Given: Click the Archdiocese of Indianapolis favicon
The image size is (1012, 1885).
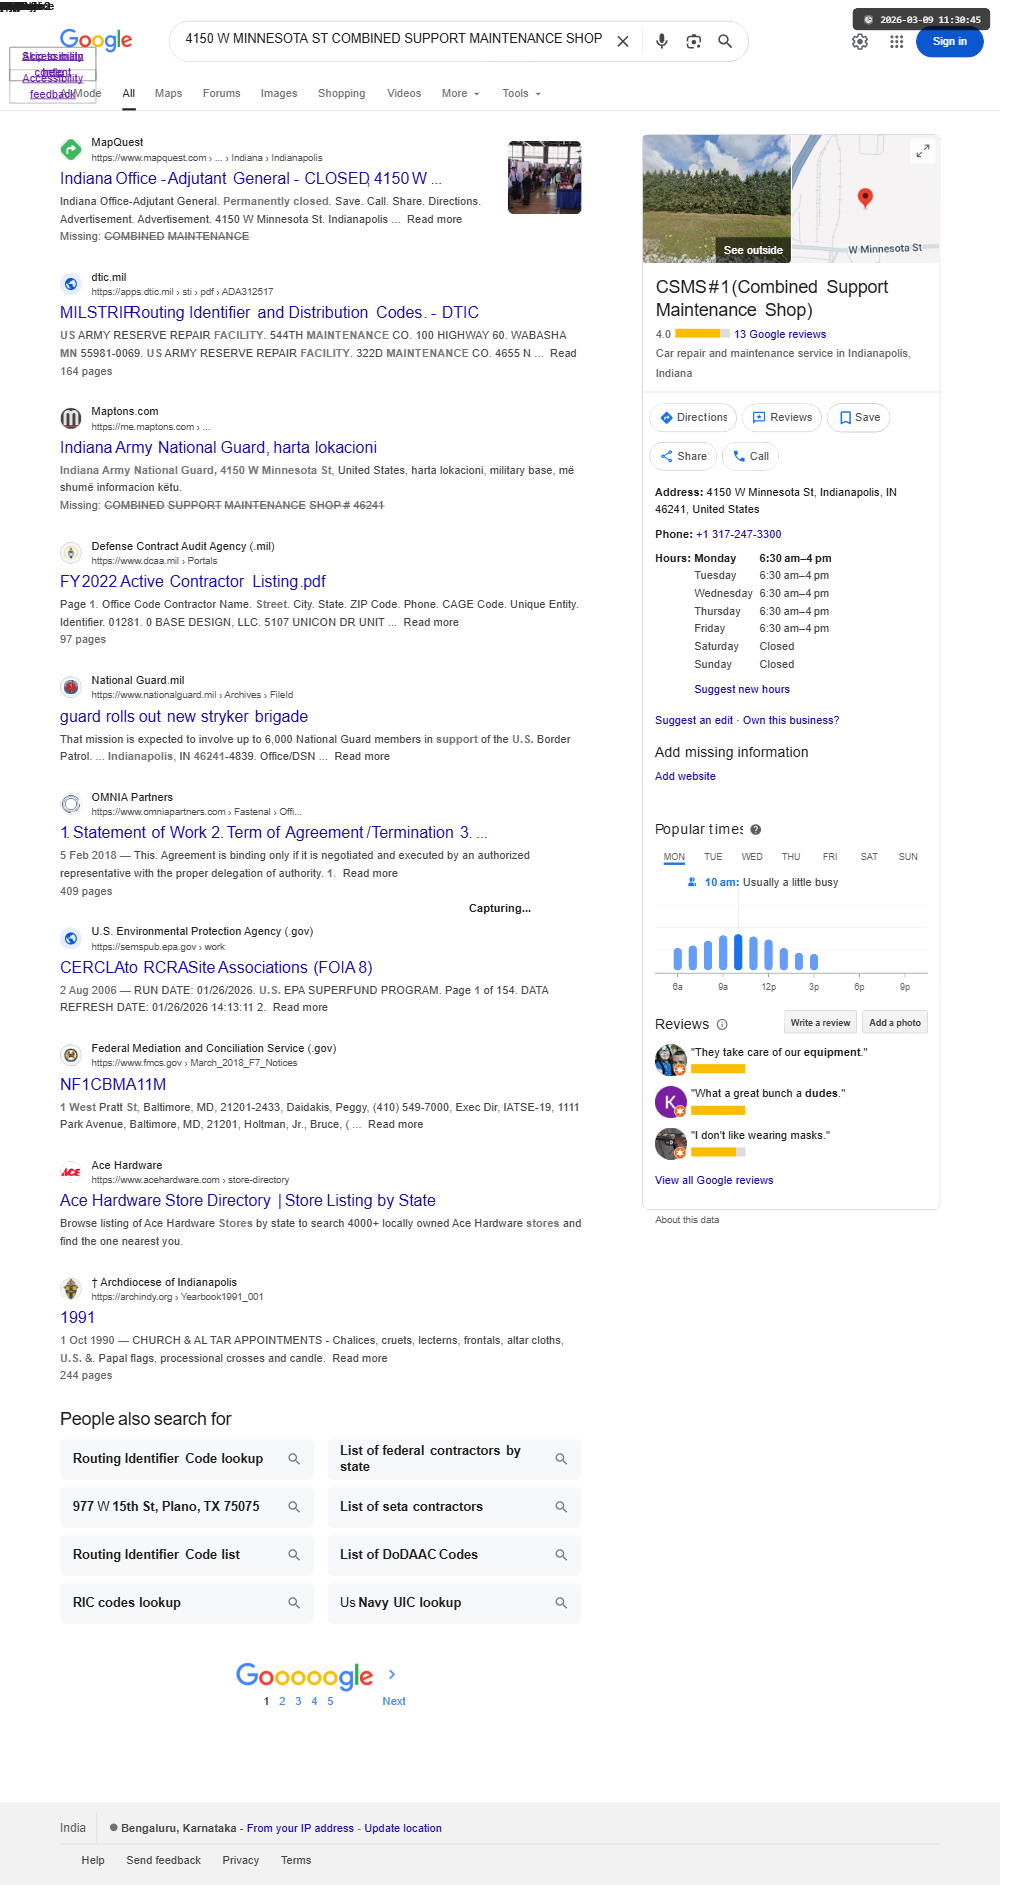Looking at the screenshot, I should pos(71,1289).
